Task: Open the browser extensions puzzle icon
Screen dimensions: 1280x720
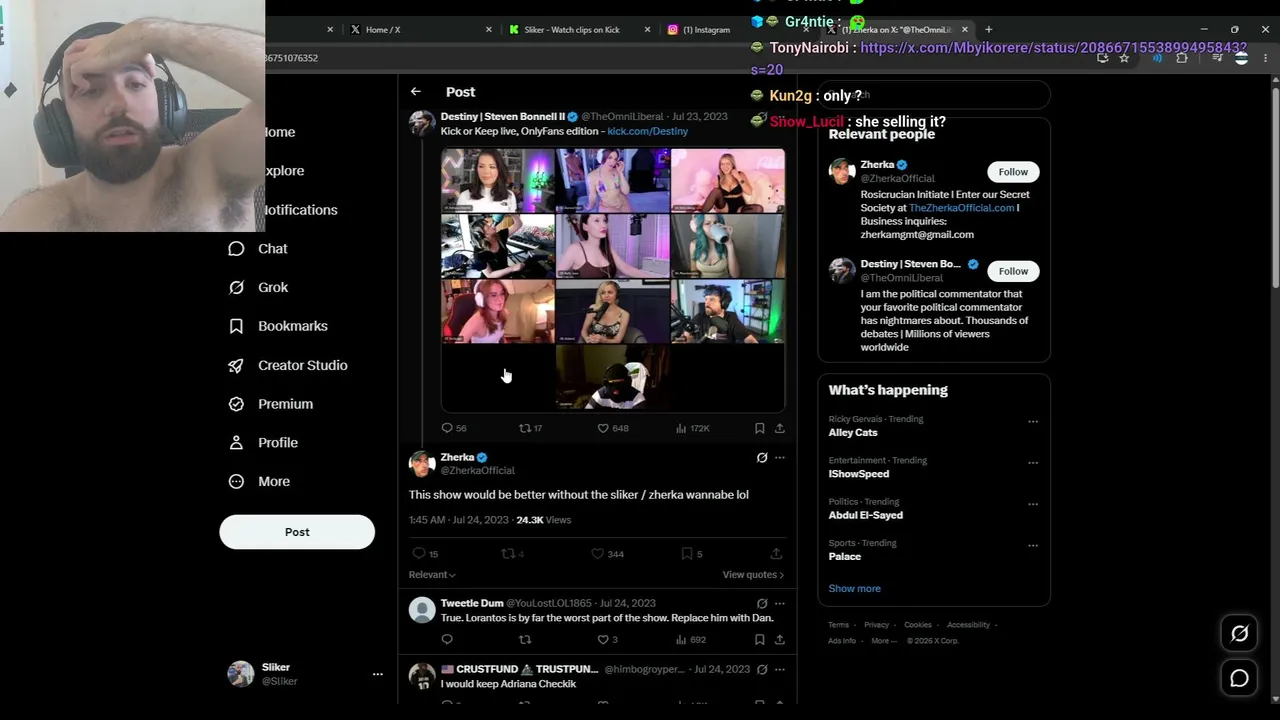Action: (1182, 59)
